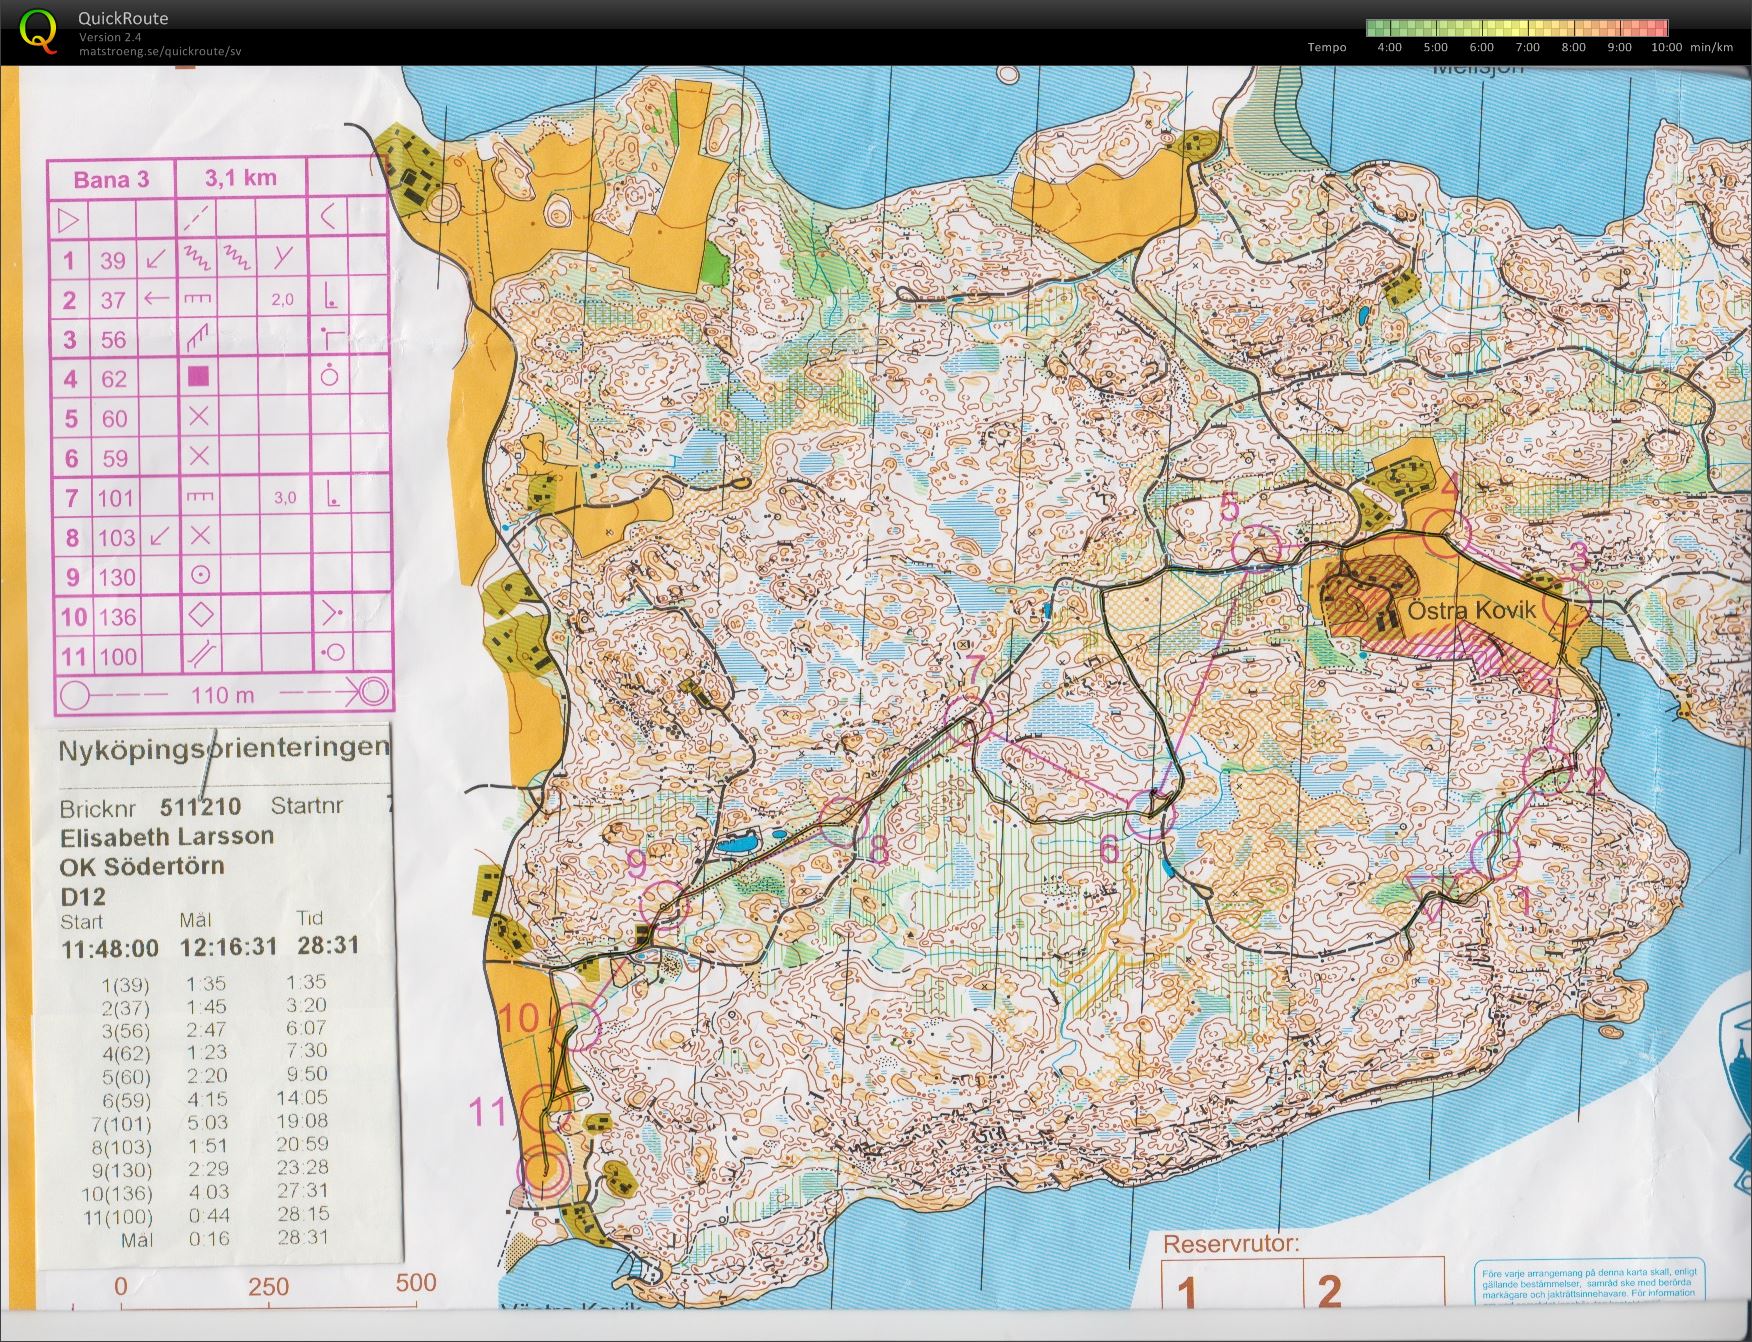
Task: Click the 250 mark on scale bar
Action: point(268,1286)
